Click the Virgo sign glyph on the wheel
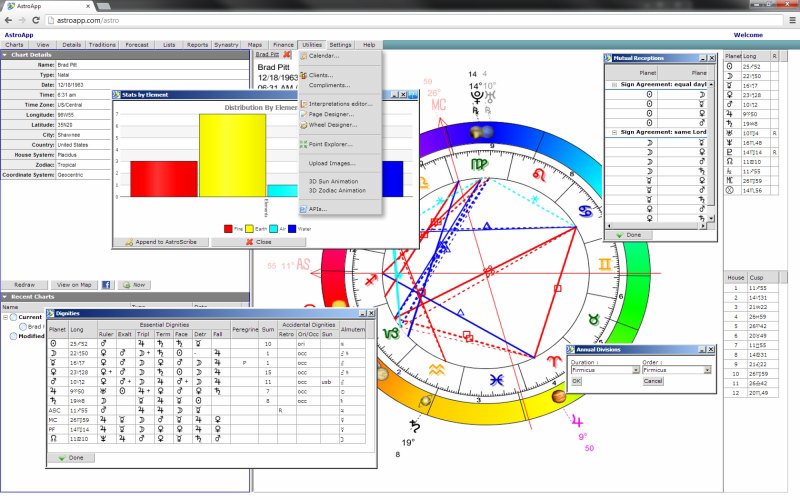 click(480, 162)
